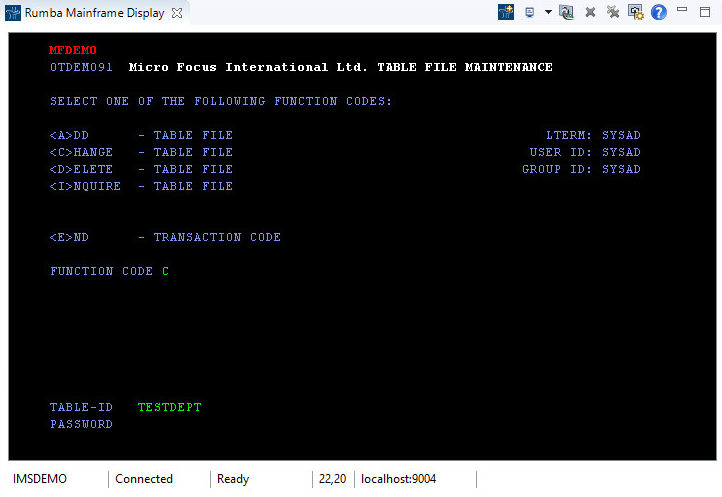Image resolution: width=722 pixels, height=497 pixels.
Task: Click the <I>NQUIRE table file option
Action: click(x=85, y=186)
